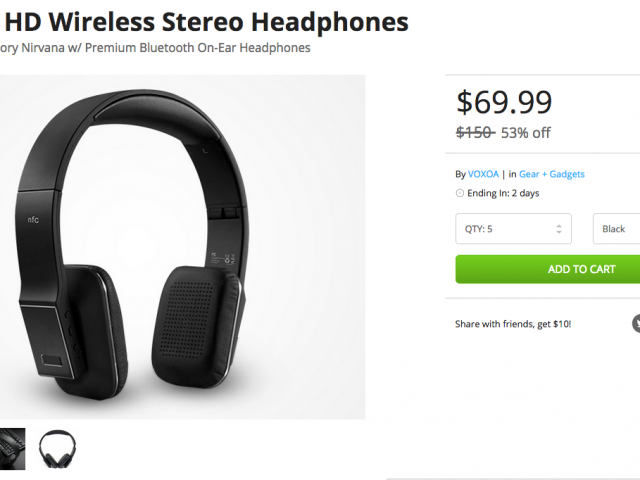Click the round share icon at right edge

636,323
